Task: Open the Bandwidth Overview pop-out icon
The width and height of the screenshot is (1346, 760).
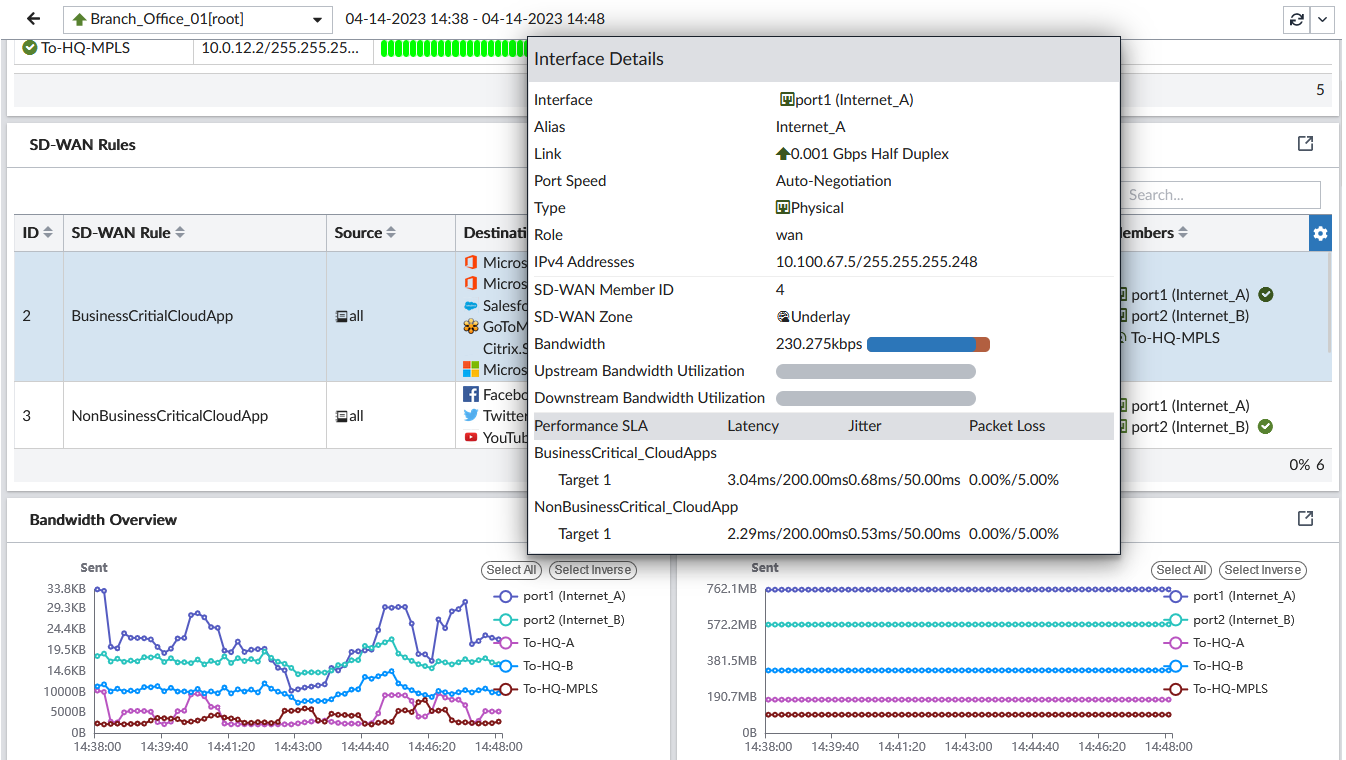Action: tap(1305, 519)
